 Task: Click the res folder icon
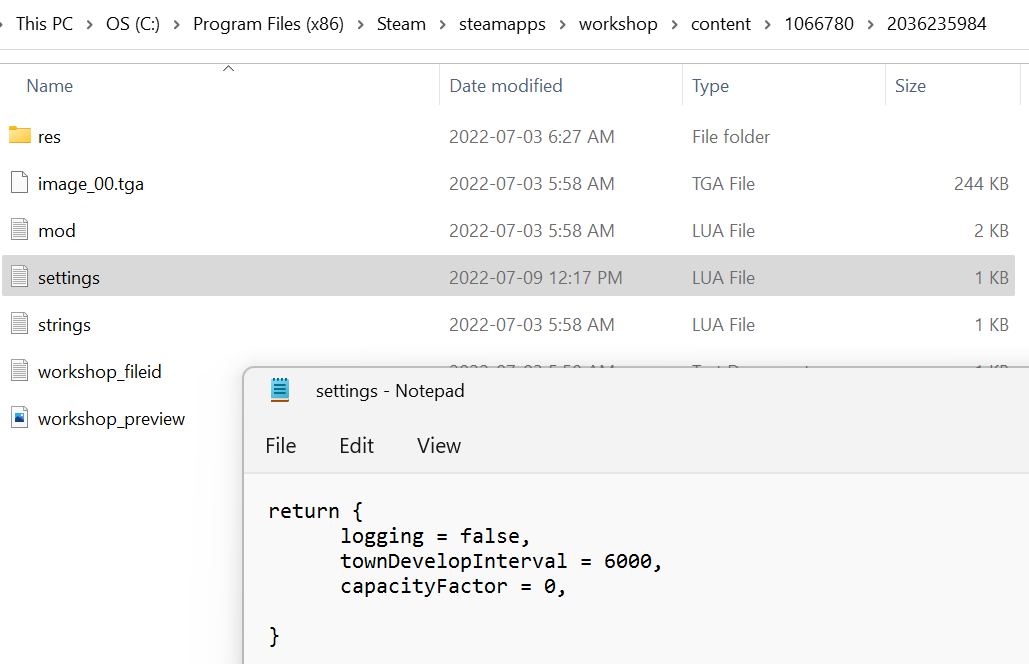tap(20, 135)
